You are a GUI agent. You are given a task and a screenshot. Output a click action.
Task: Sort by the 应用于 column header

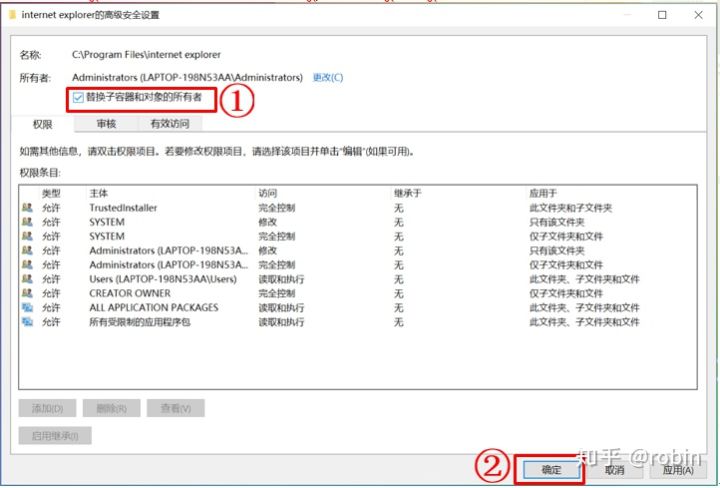(x=543, y=193)
